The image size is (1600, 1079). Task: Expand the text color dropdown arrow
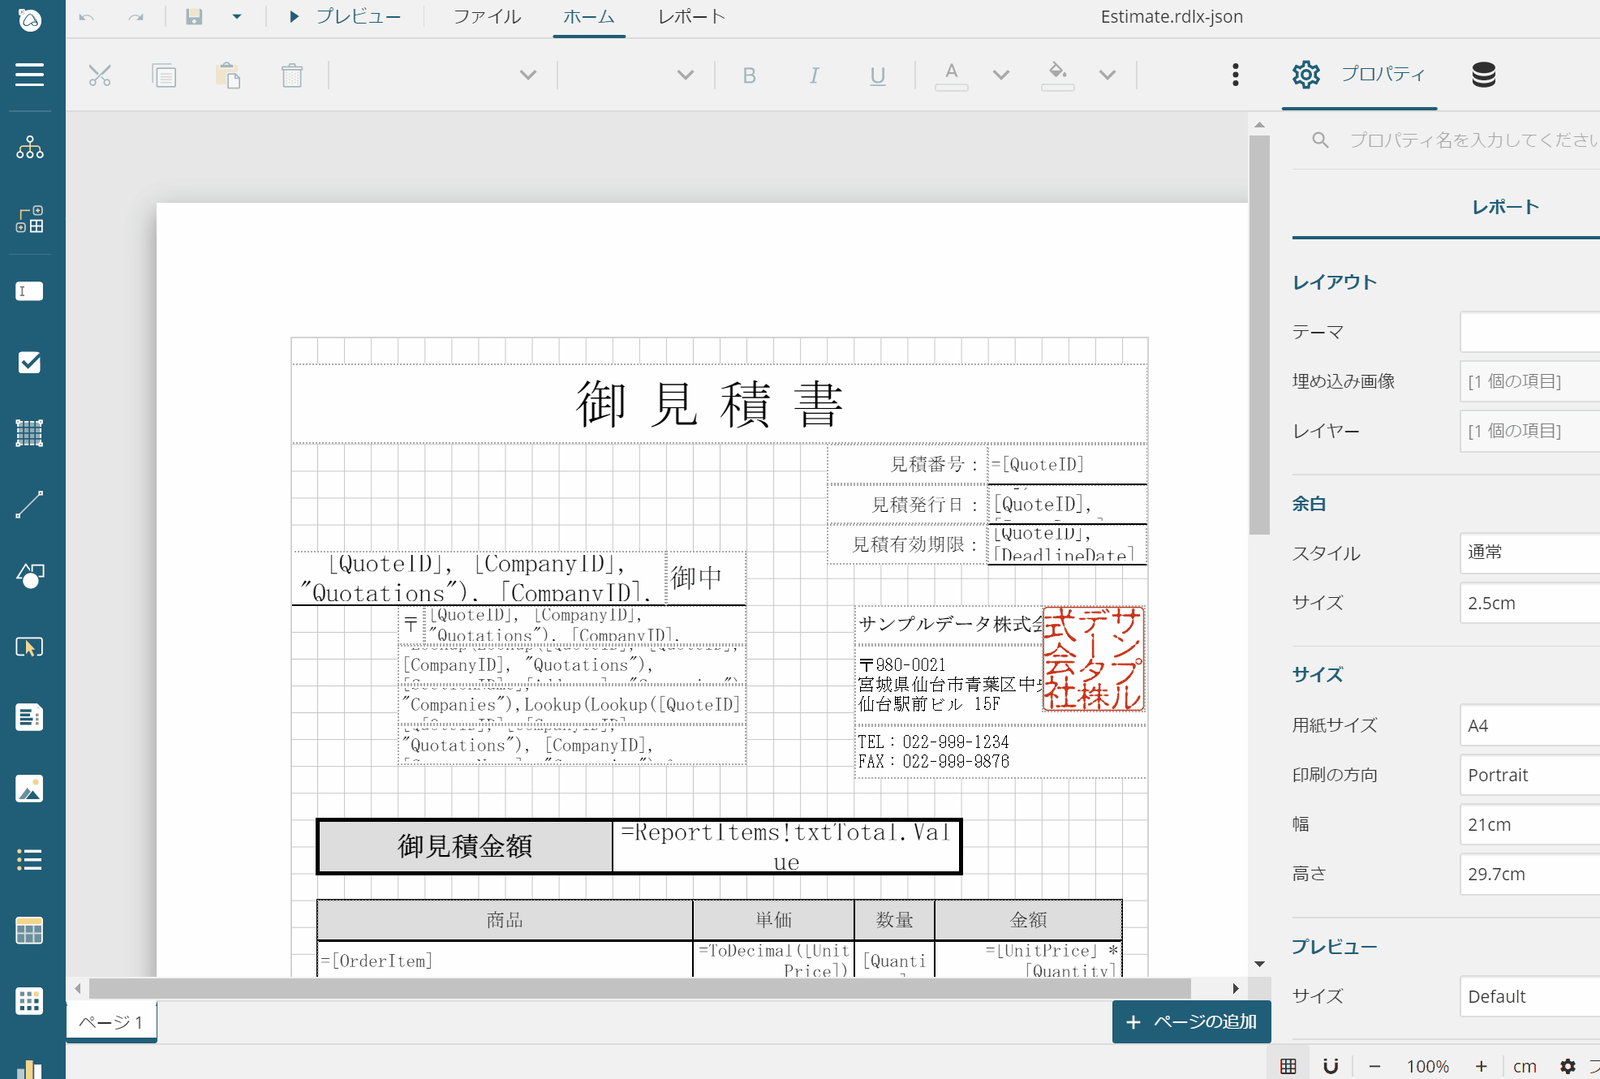(x=1001, y=75)
